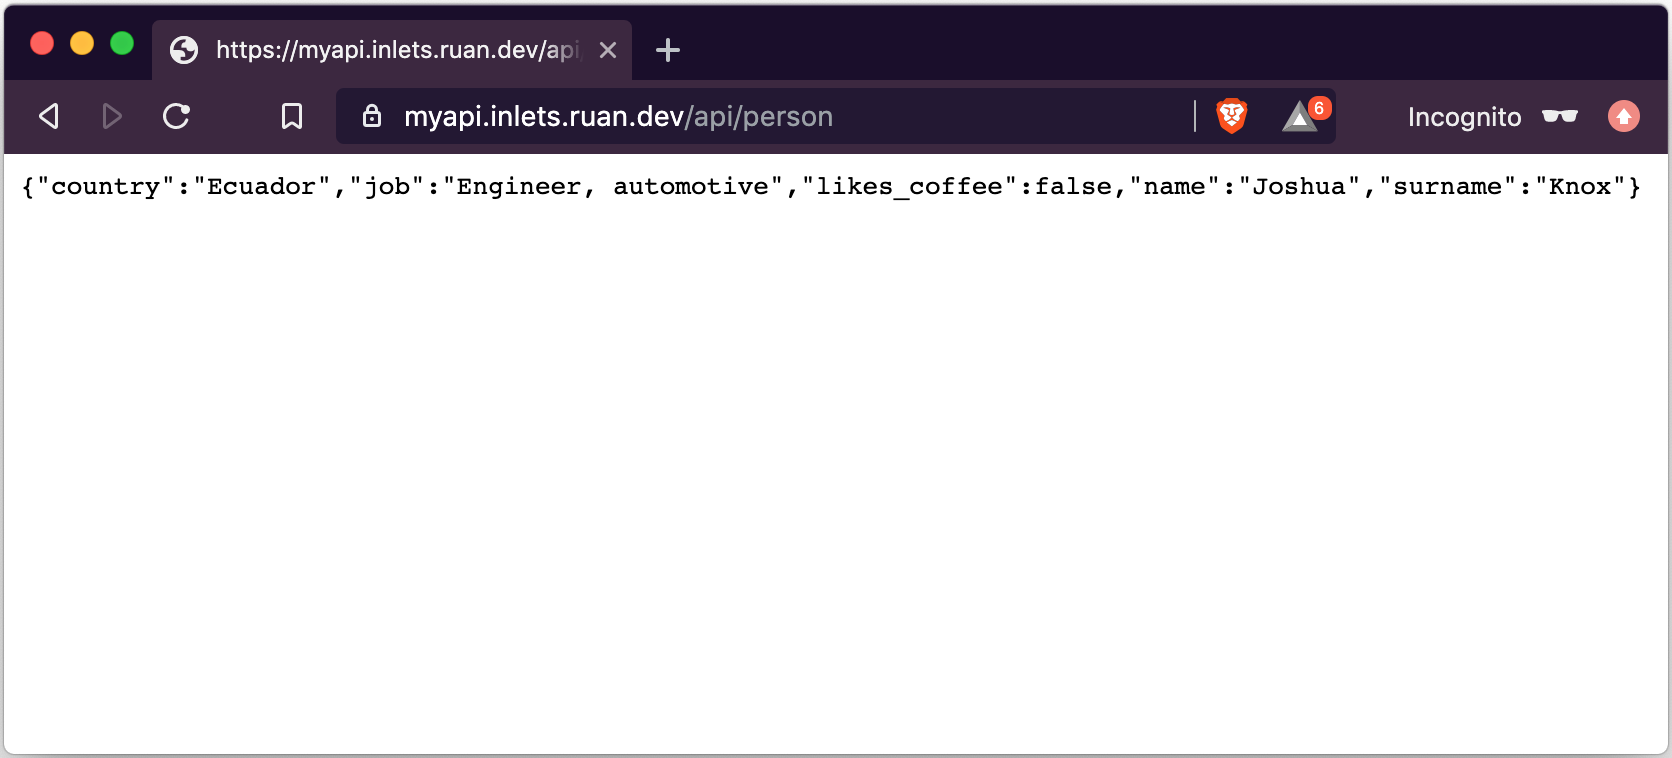Click the "Knox" surname value
Screen dimensions: 1672x758
pyautogui.click(x=1580, y=186)
